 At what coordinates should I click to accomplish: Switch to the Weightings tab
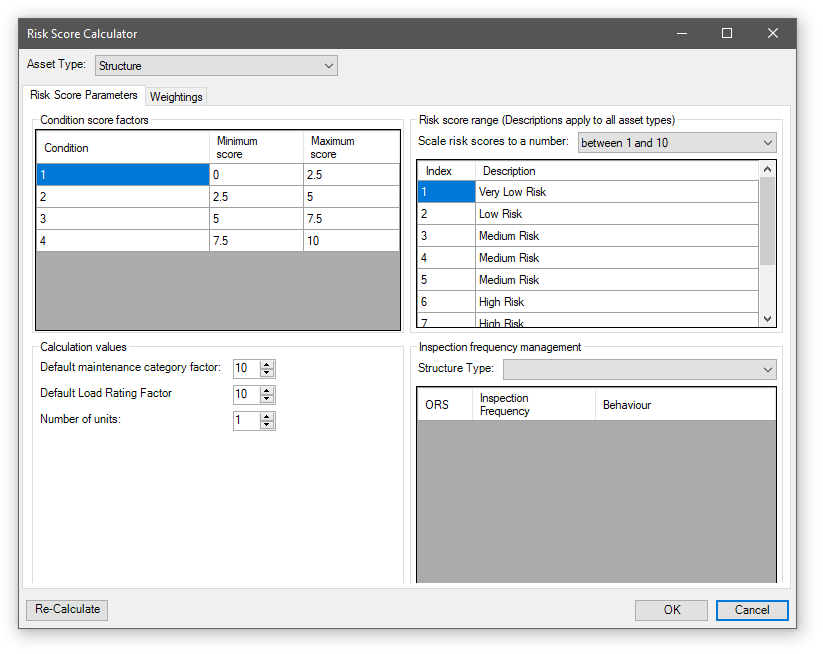pyautogui.click(x=176, y=97)
